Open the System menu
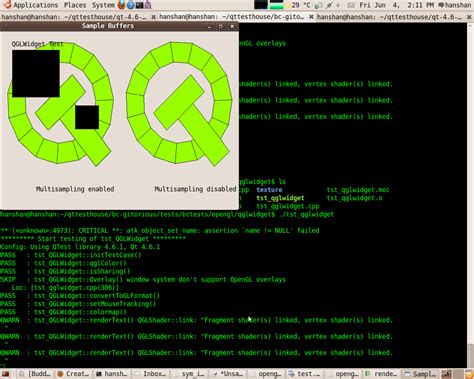 point(103,5)
